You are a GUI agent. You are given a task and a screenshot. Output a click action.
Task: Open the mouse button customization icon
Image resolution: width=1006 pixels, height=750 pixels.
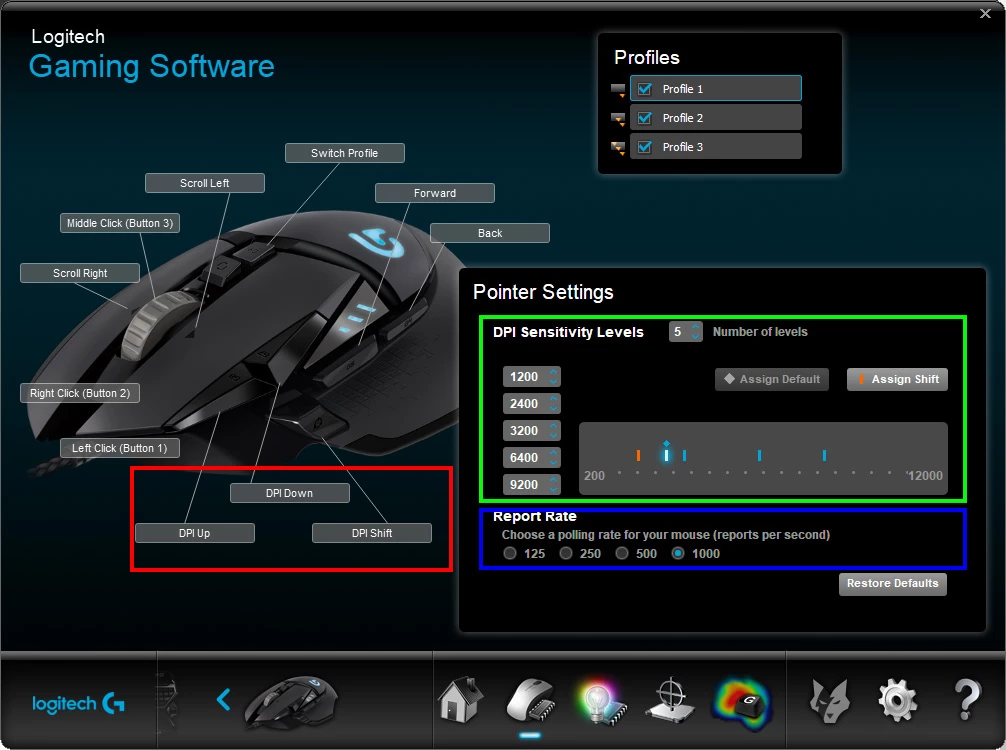point(530,702)
